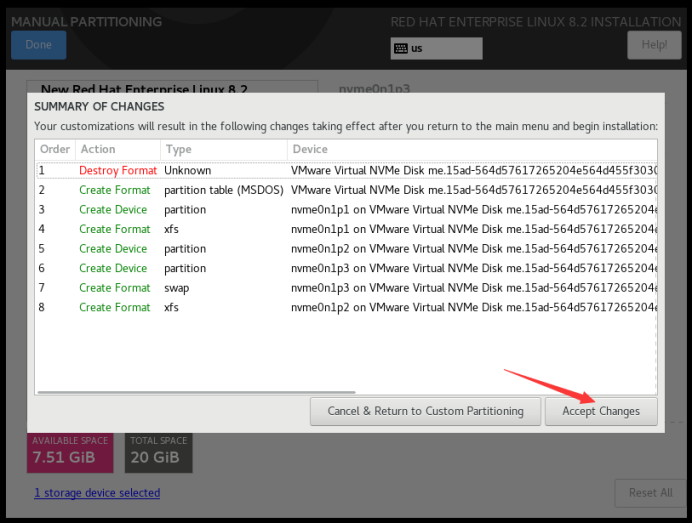Image resolution: width=692 pixels, height=524 pixels.
Task: Click the Reset All button
Action: pos(651,493)
